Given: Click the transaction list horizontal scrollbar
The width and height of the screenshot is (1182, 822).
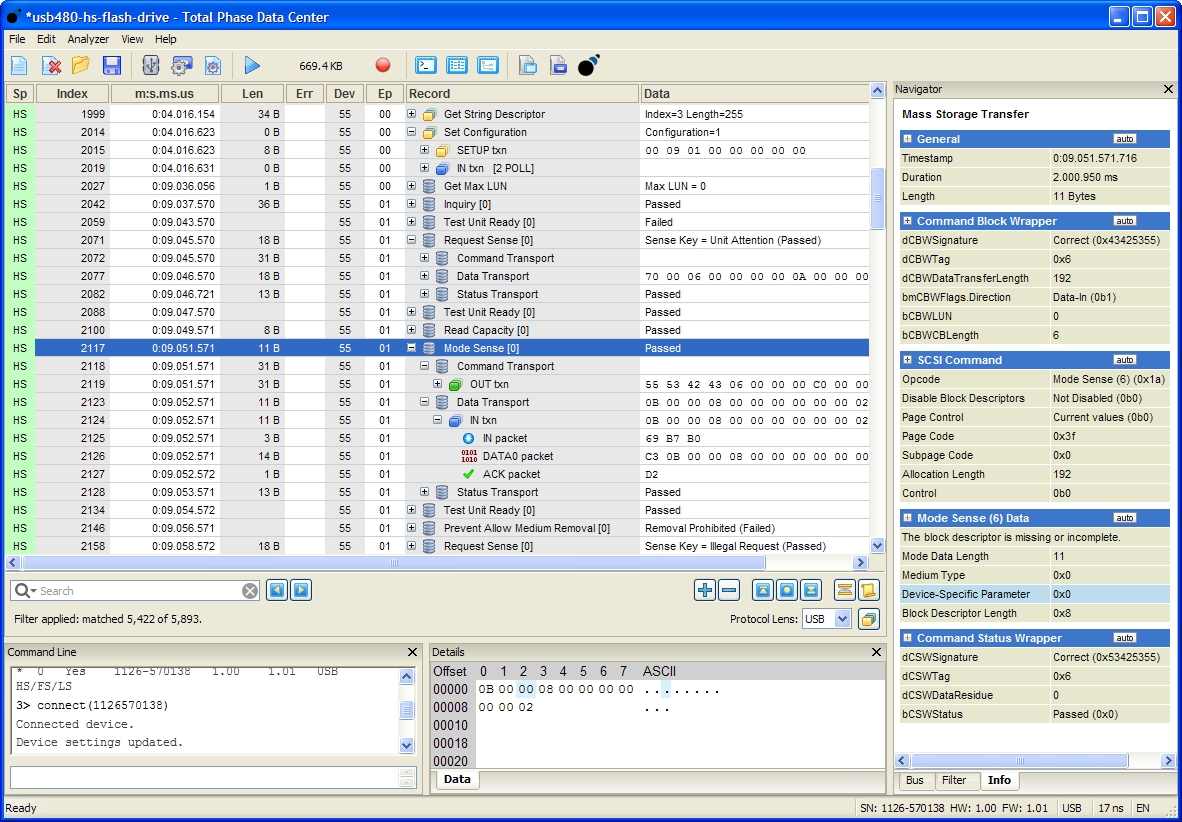Looking at the screenshot, I should click(x=394, y=563).
